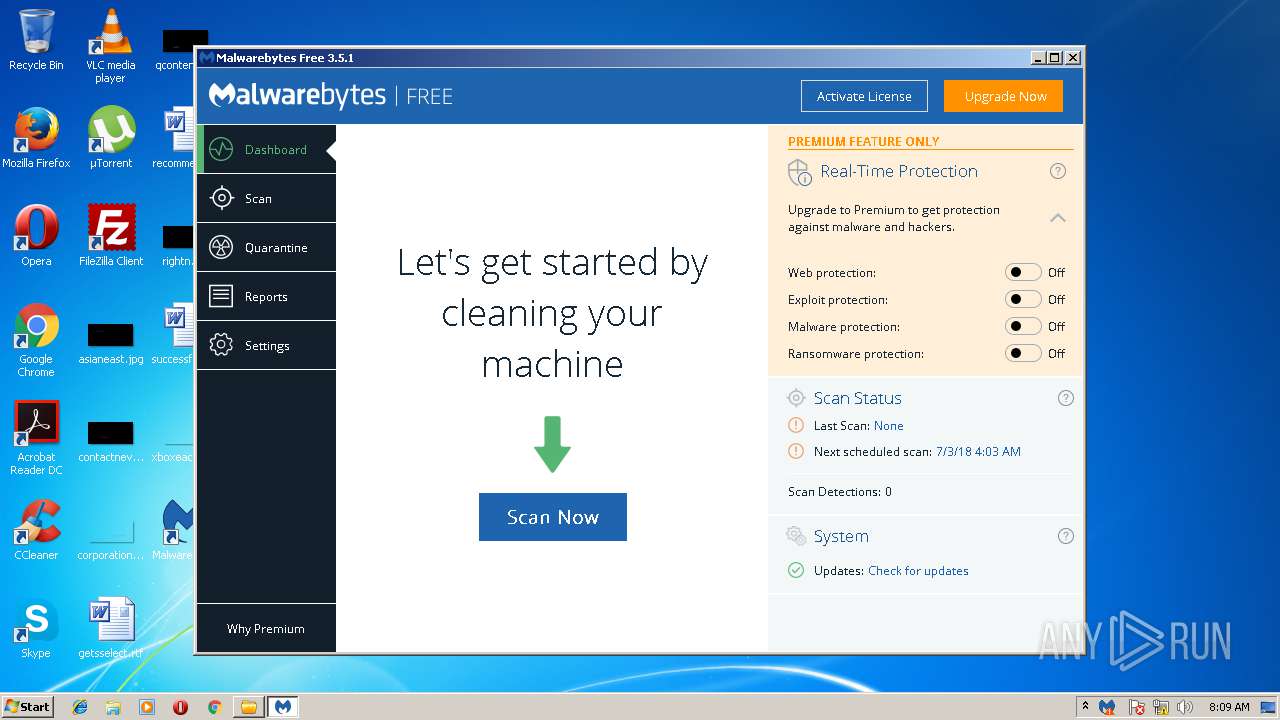Click the Malwarebytes taskbar button
Screen dimensions: 1280x720
[283, 707]
